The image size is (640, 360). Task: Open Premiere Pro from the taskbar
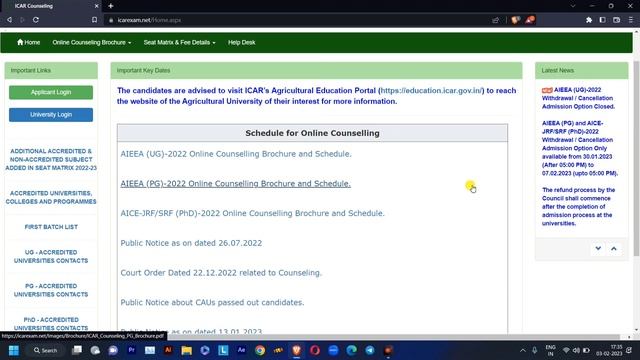tap(131, 350)
